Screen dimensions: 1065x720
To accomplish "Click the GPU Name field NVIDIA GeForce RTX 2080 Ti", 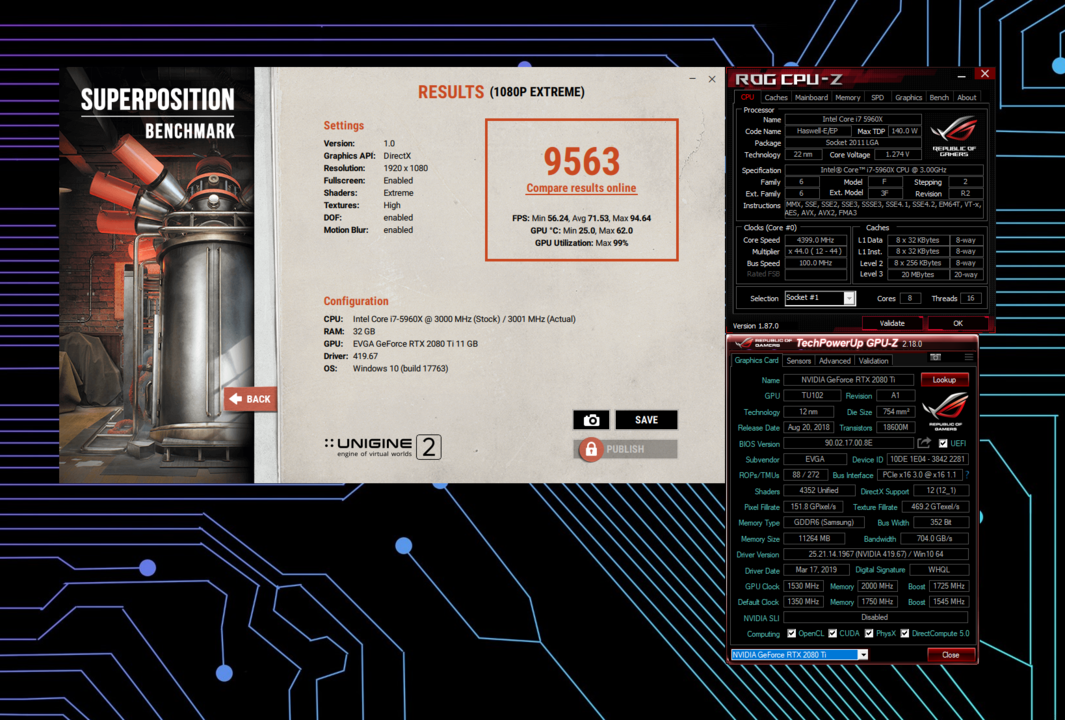I will pyautogui.click(x=848, y=380).
